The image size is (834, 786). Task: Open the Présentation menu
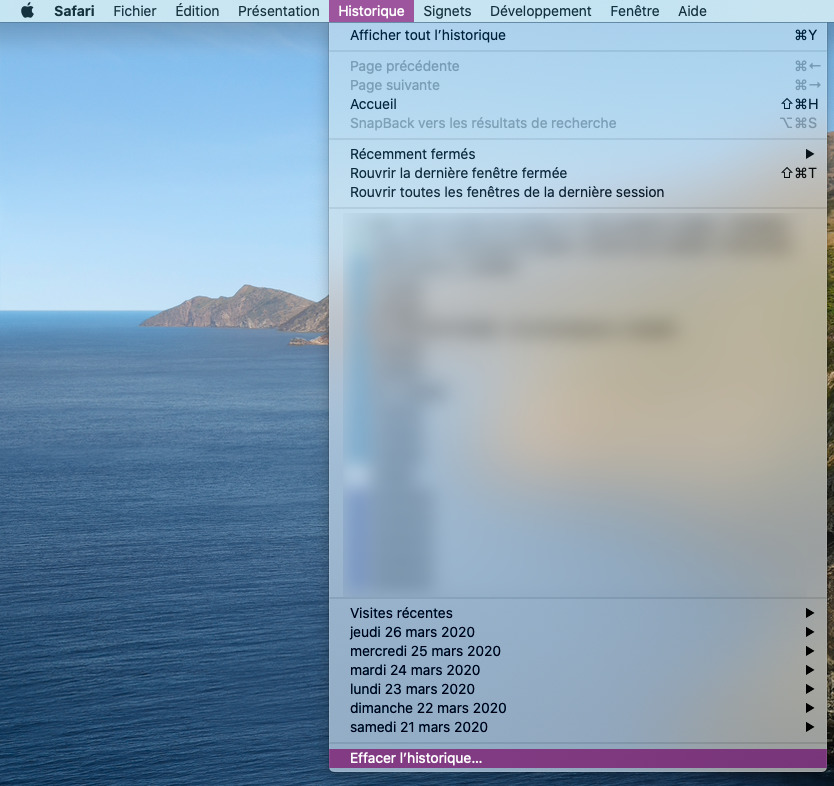278,11
